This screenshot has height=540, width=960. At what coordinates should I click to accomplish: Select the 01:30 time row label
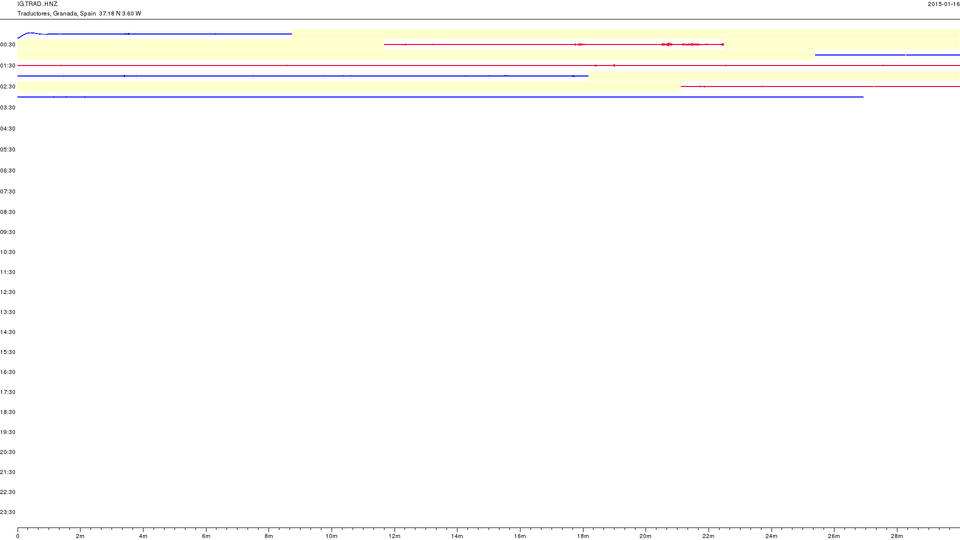coord(7,66)
